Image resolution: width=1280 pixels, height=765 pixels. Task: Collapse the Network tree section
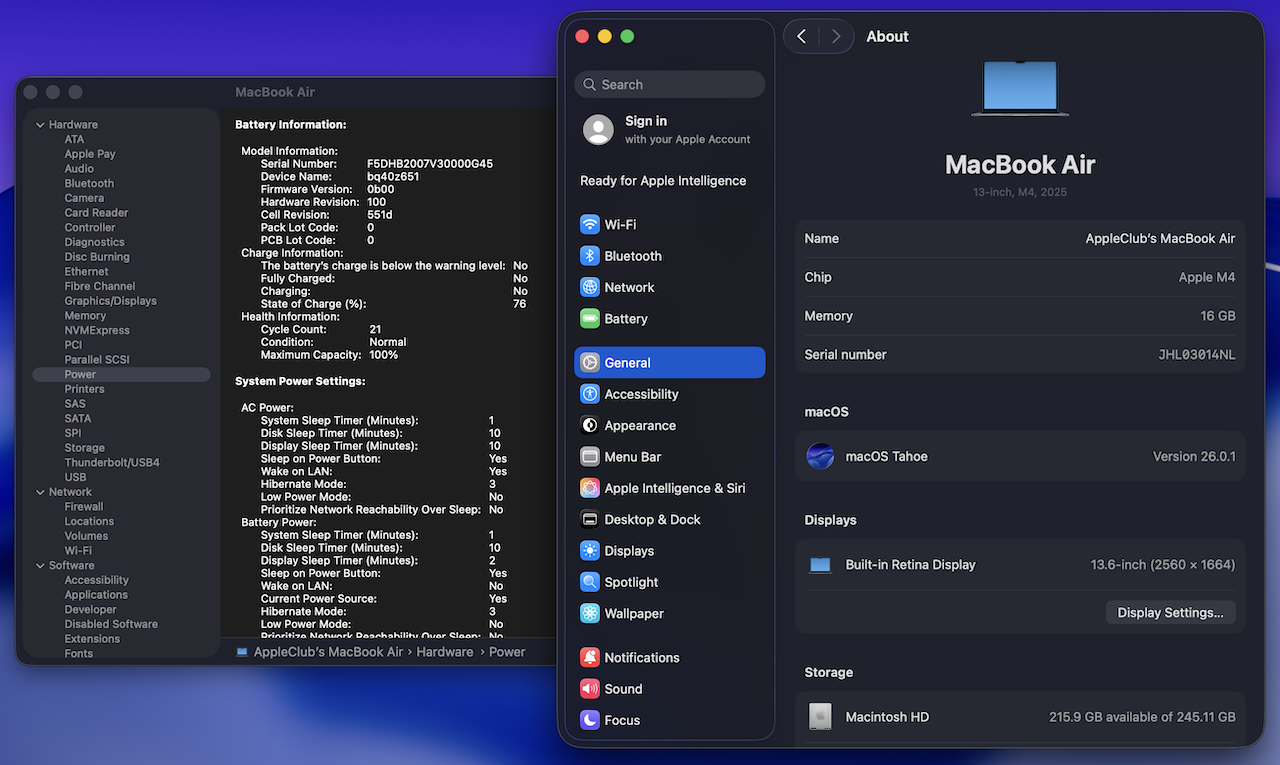[40, 492]
